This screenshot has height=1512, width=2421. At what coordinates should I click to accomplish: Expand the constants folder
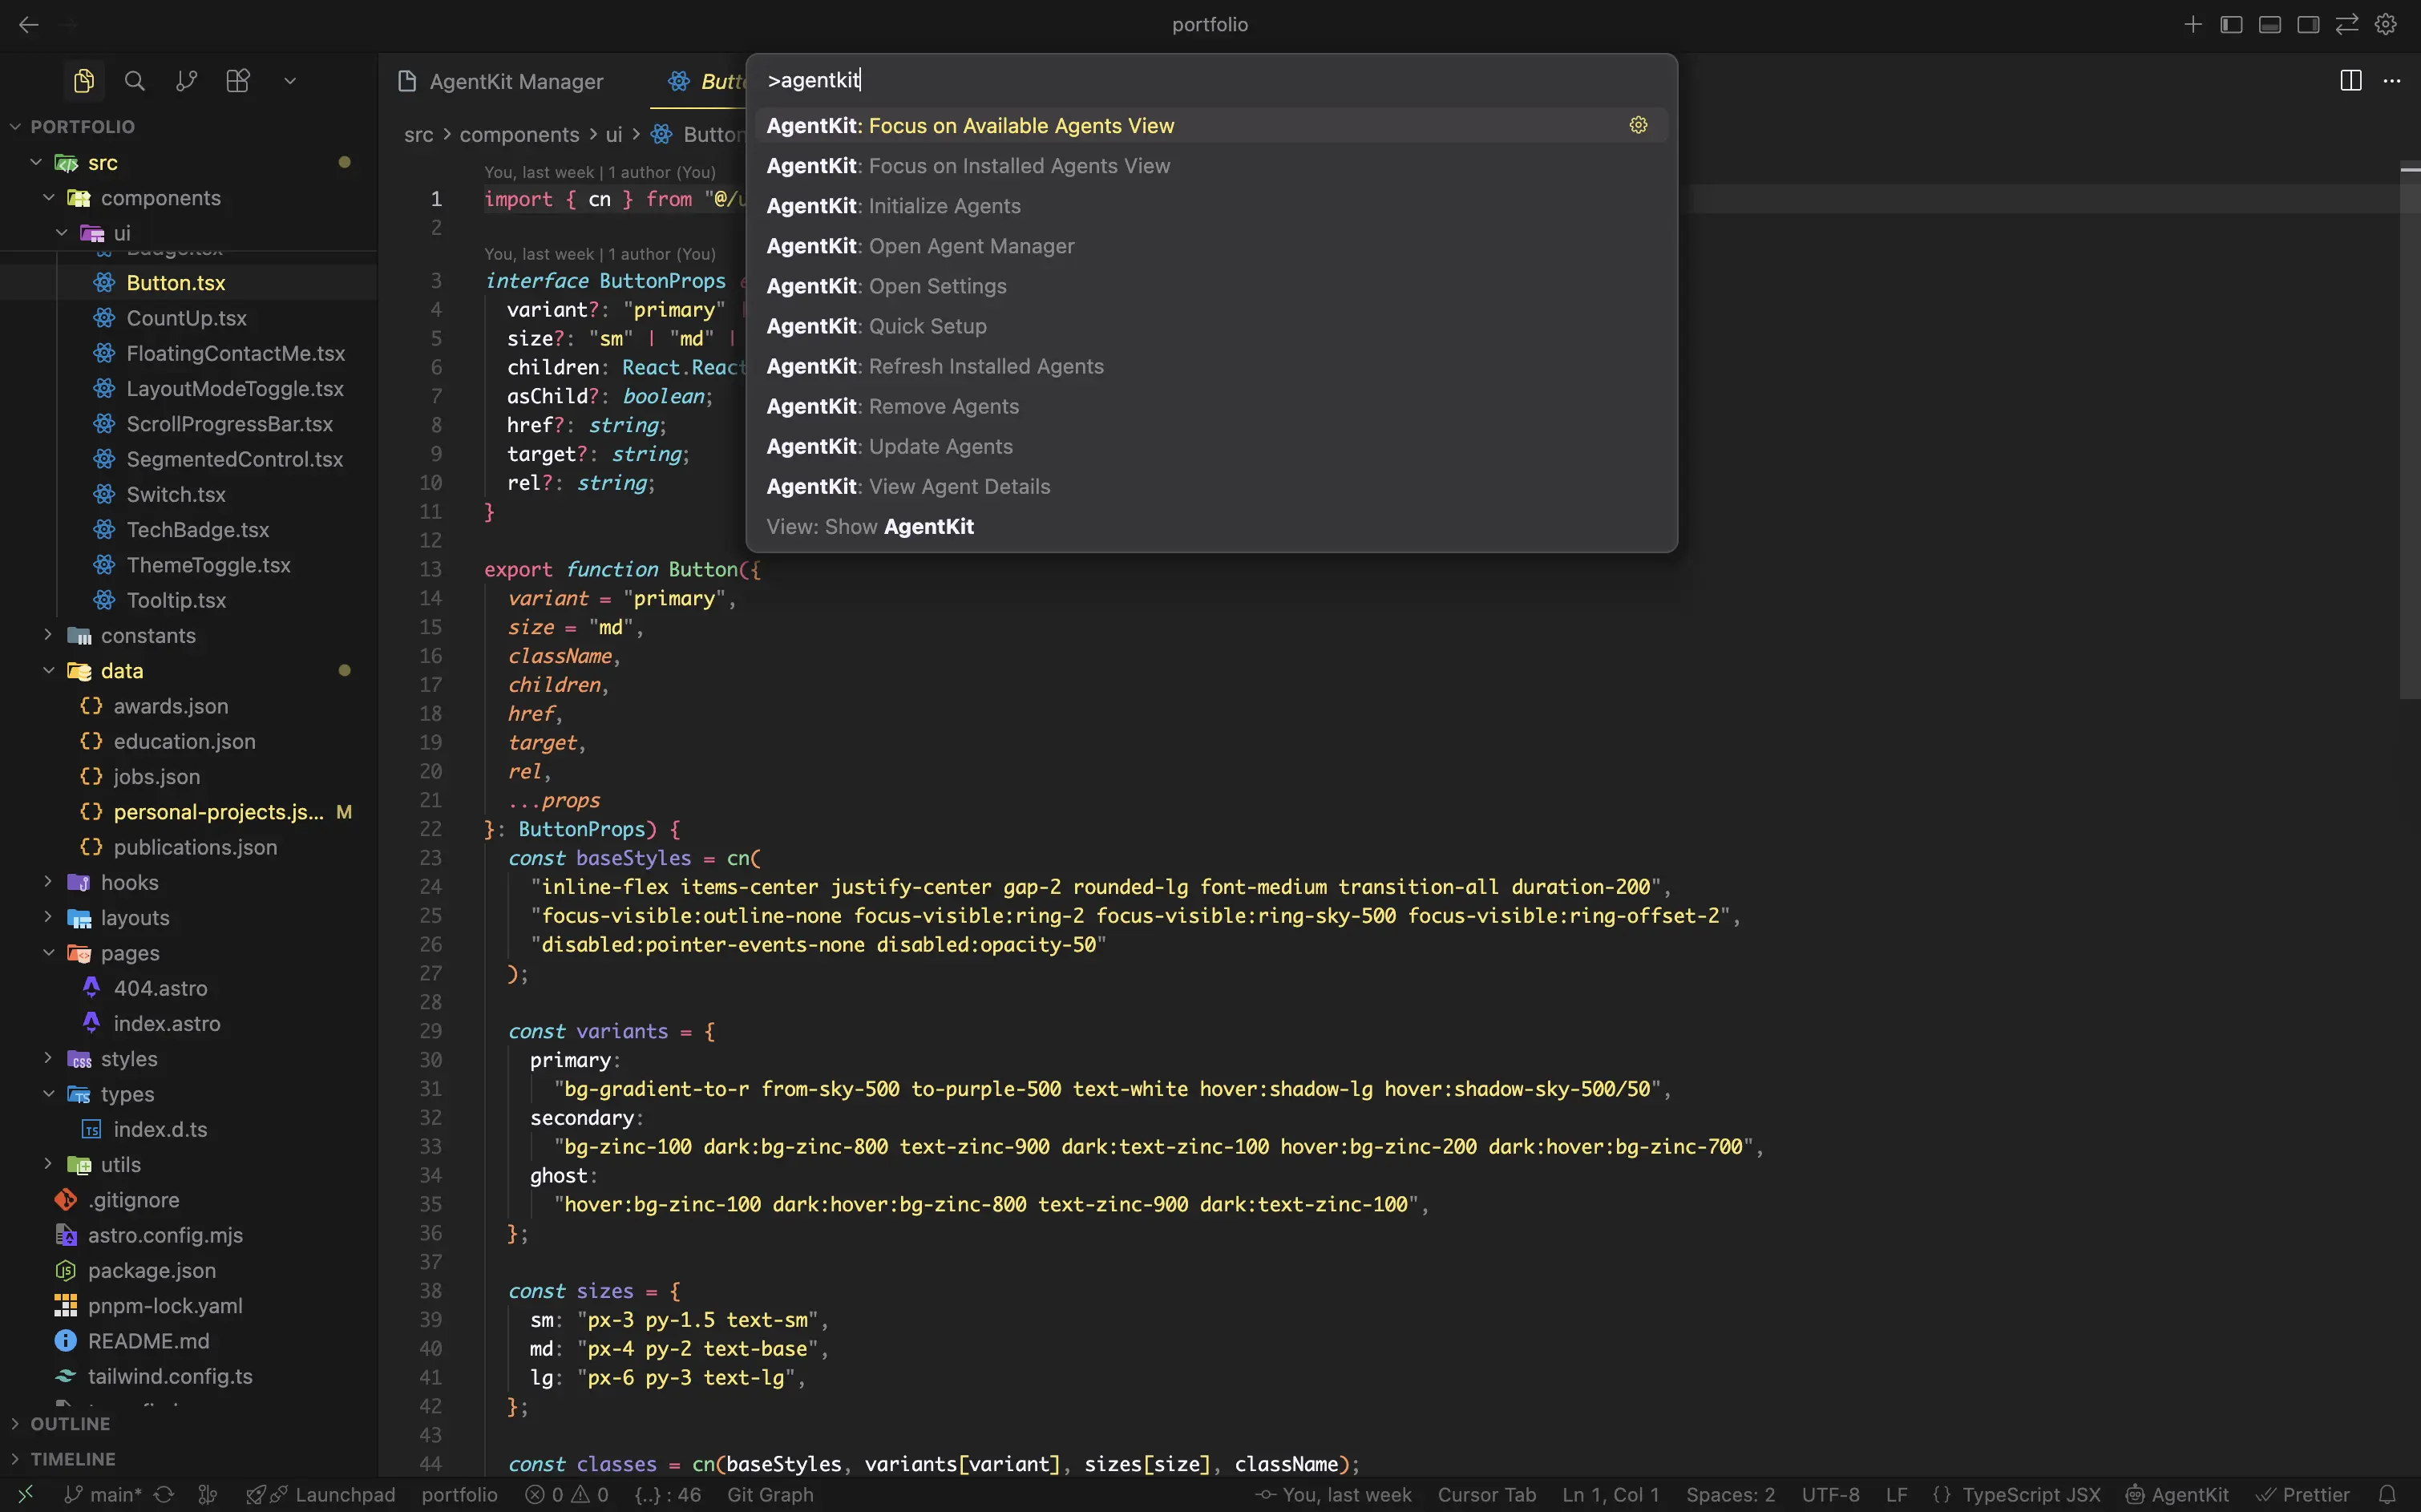click(189, 636)
